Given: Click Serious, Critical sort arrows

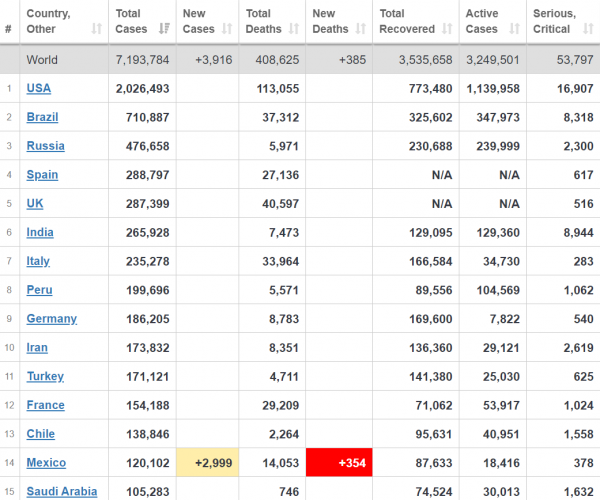Looking at the screenshot, I should 588,29.
